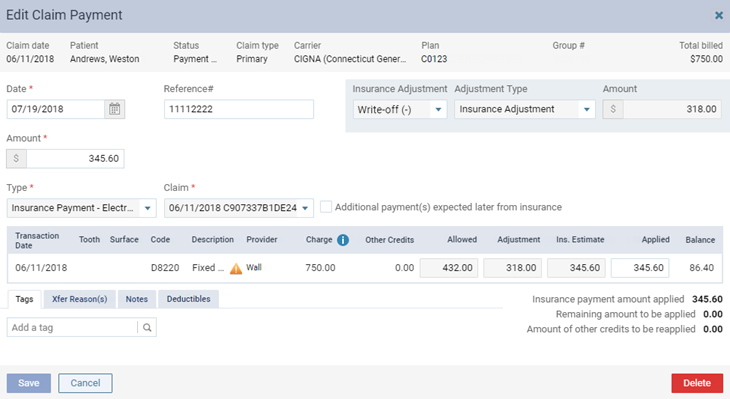Click the Save button
The image size is (730, 399).
click(x=29, y=383)
